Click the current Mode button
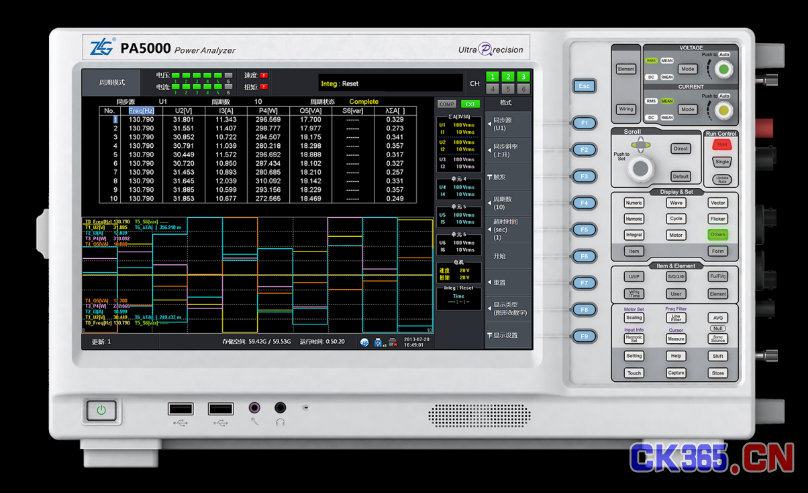This screenshot has width=808, height=493. tap(688, 109)
